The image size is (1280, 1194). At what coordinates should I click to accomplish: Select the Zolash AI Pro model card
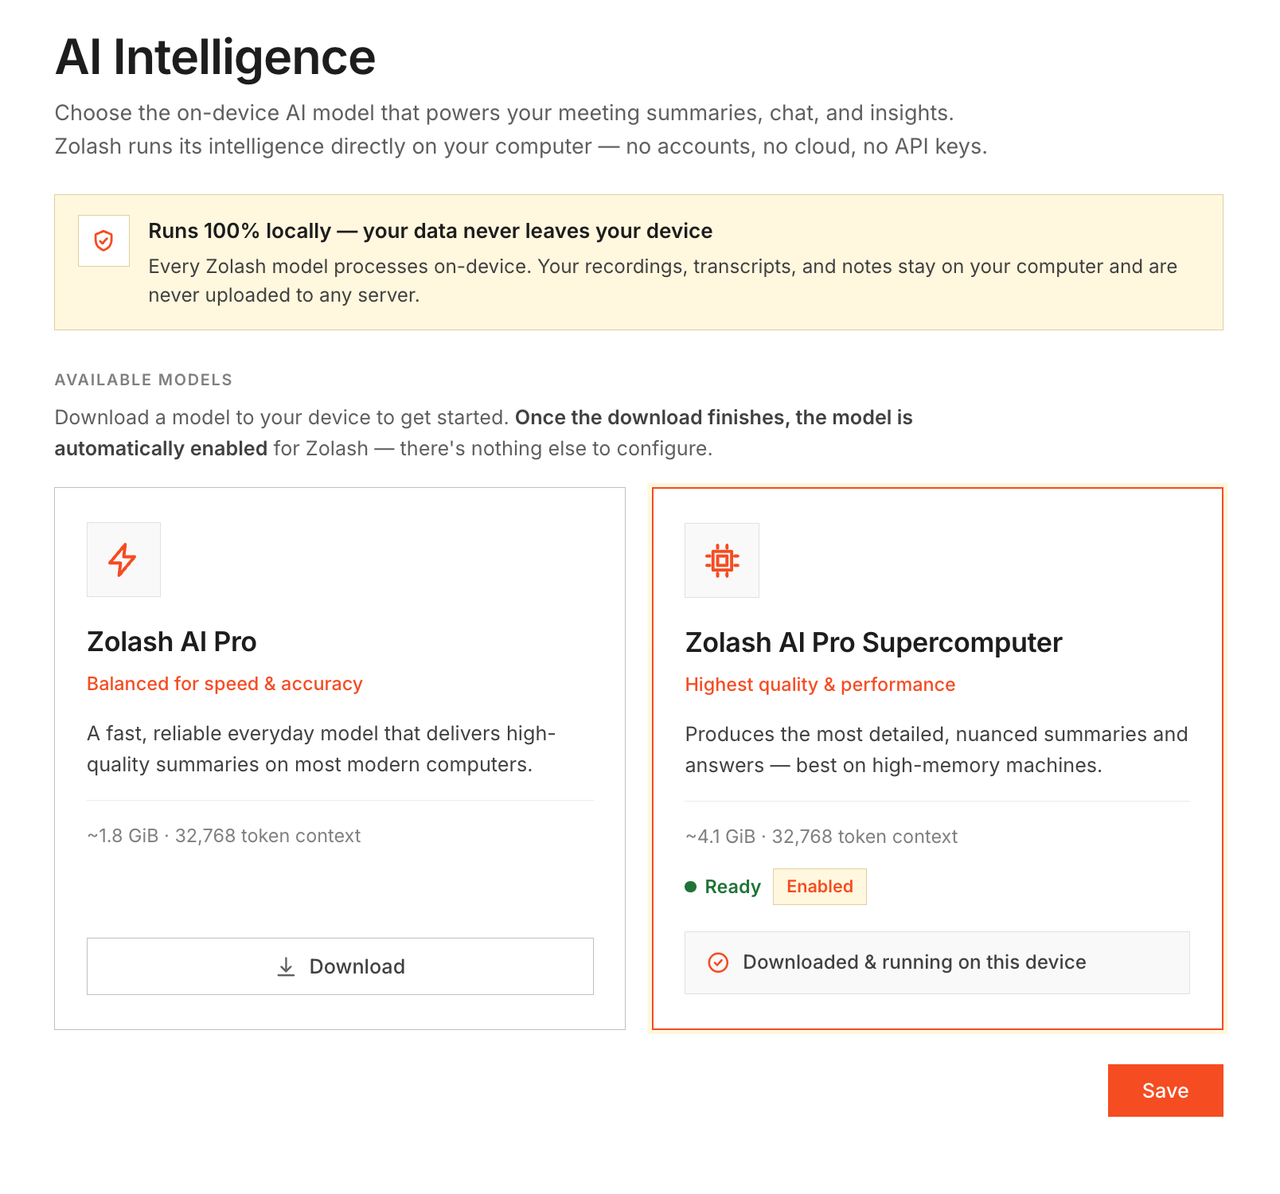pyautogui.click(x=340, y=758)
